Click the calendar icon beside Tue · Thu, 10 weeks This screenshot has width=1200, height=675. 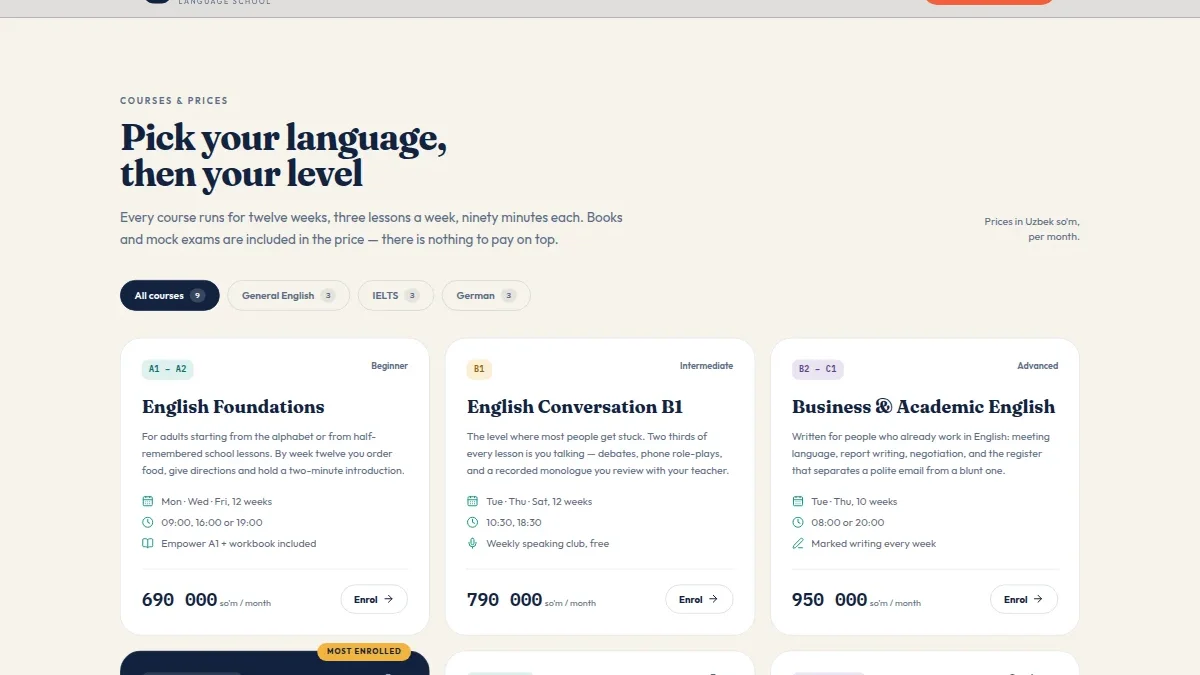(x=798, y=501)
